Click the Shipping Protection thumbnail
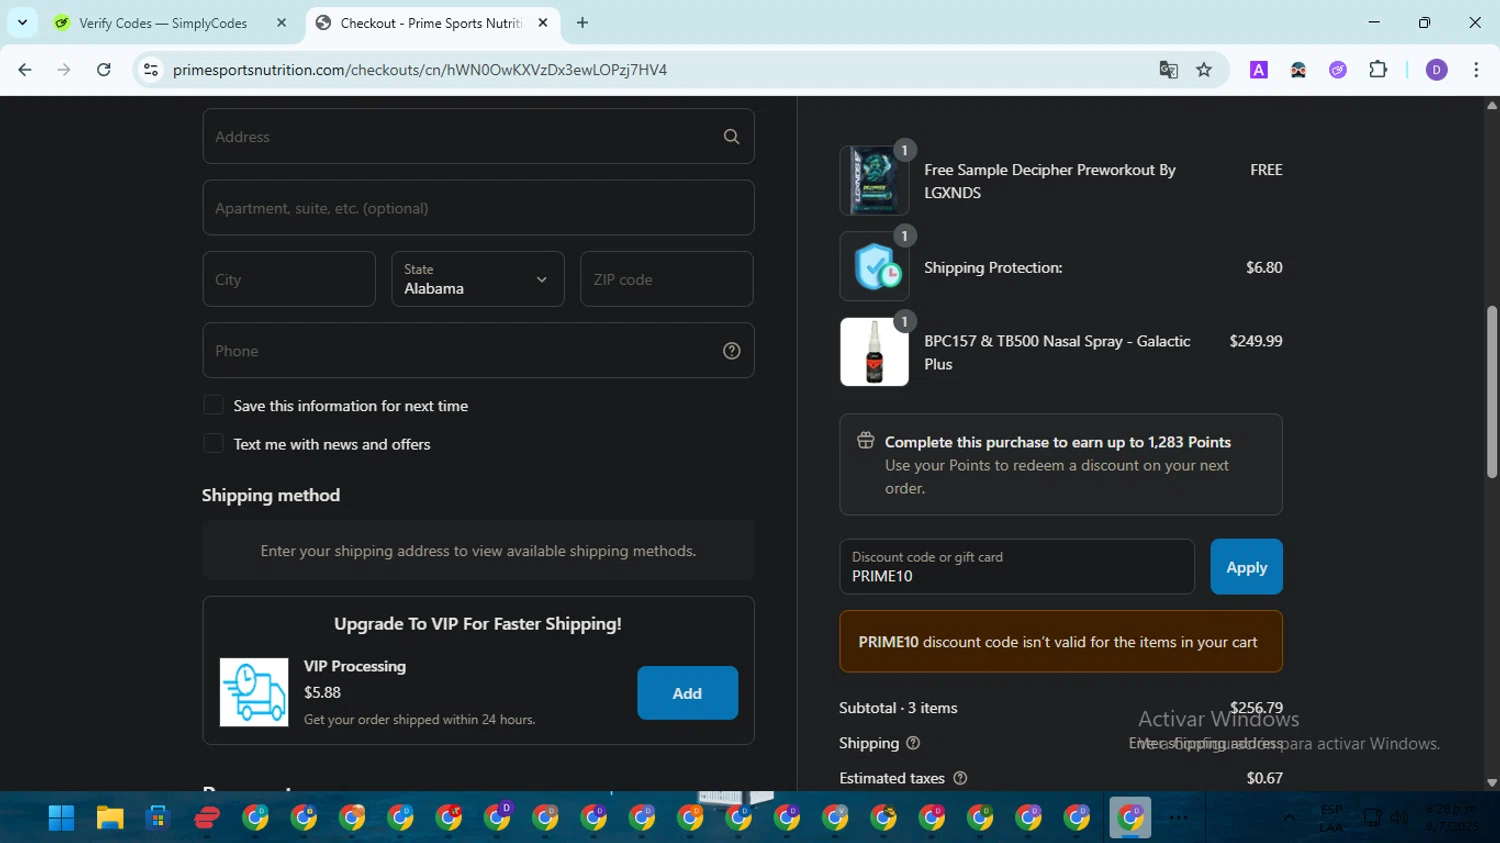The height and width of the screenshot is (843, 1500). [x=874, y=267]
